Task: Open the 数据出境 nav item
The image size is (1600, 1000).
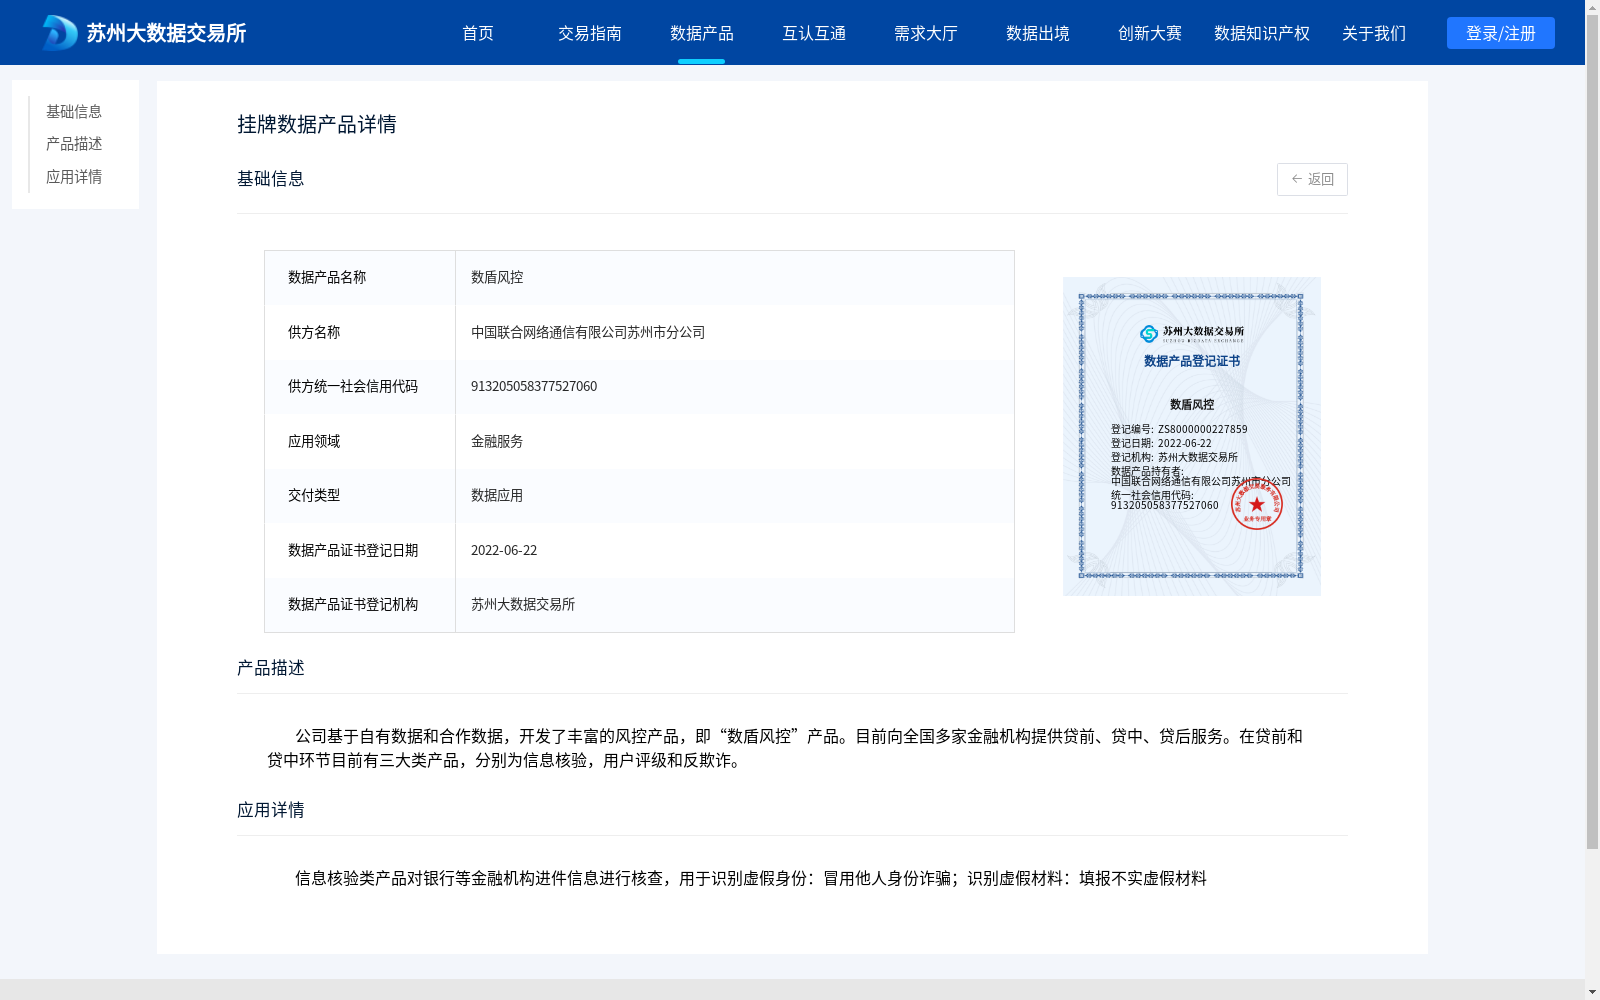Action: pos(1038,33)
